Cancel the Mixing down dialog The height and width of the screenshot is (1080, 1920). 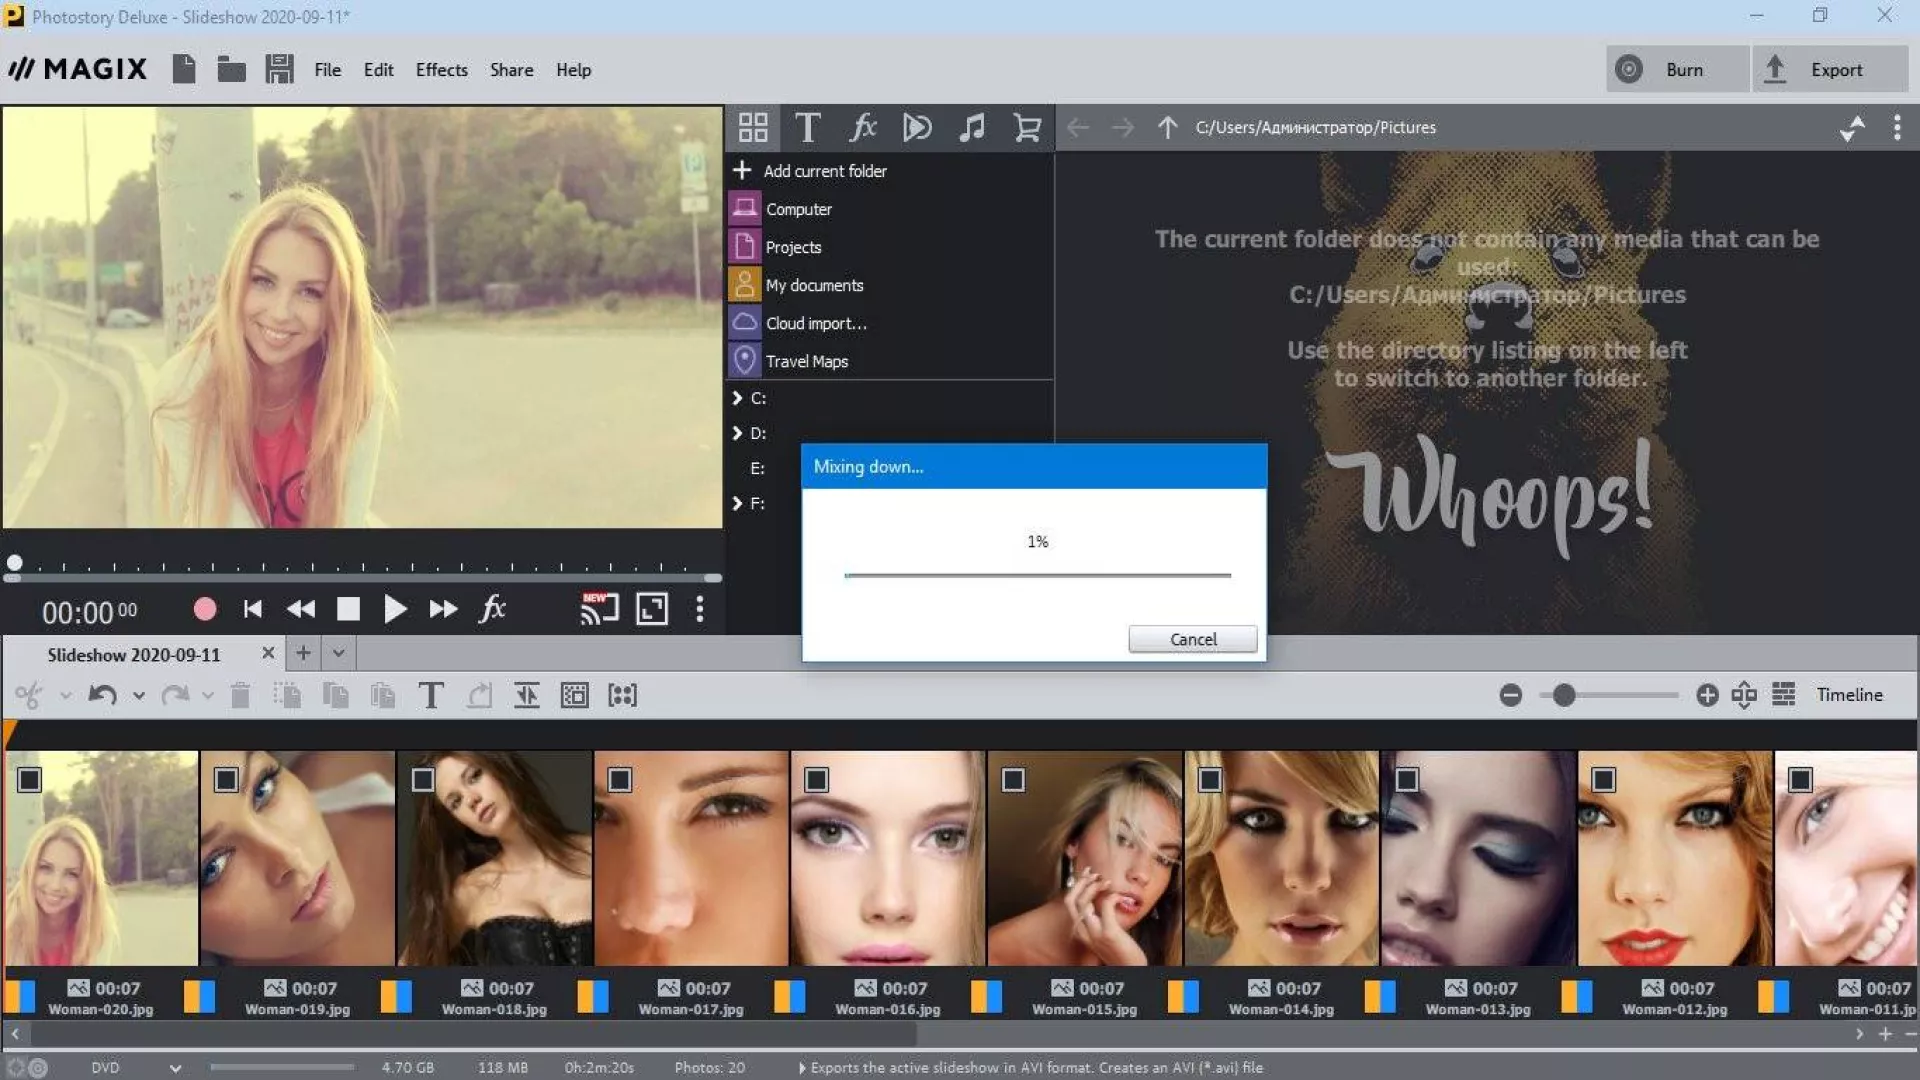coord(1192,639)
